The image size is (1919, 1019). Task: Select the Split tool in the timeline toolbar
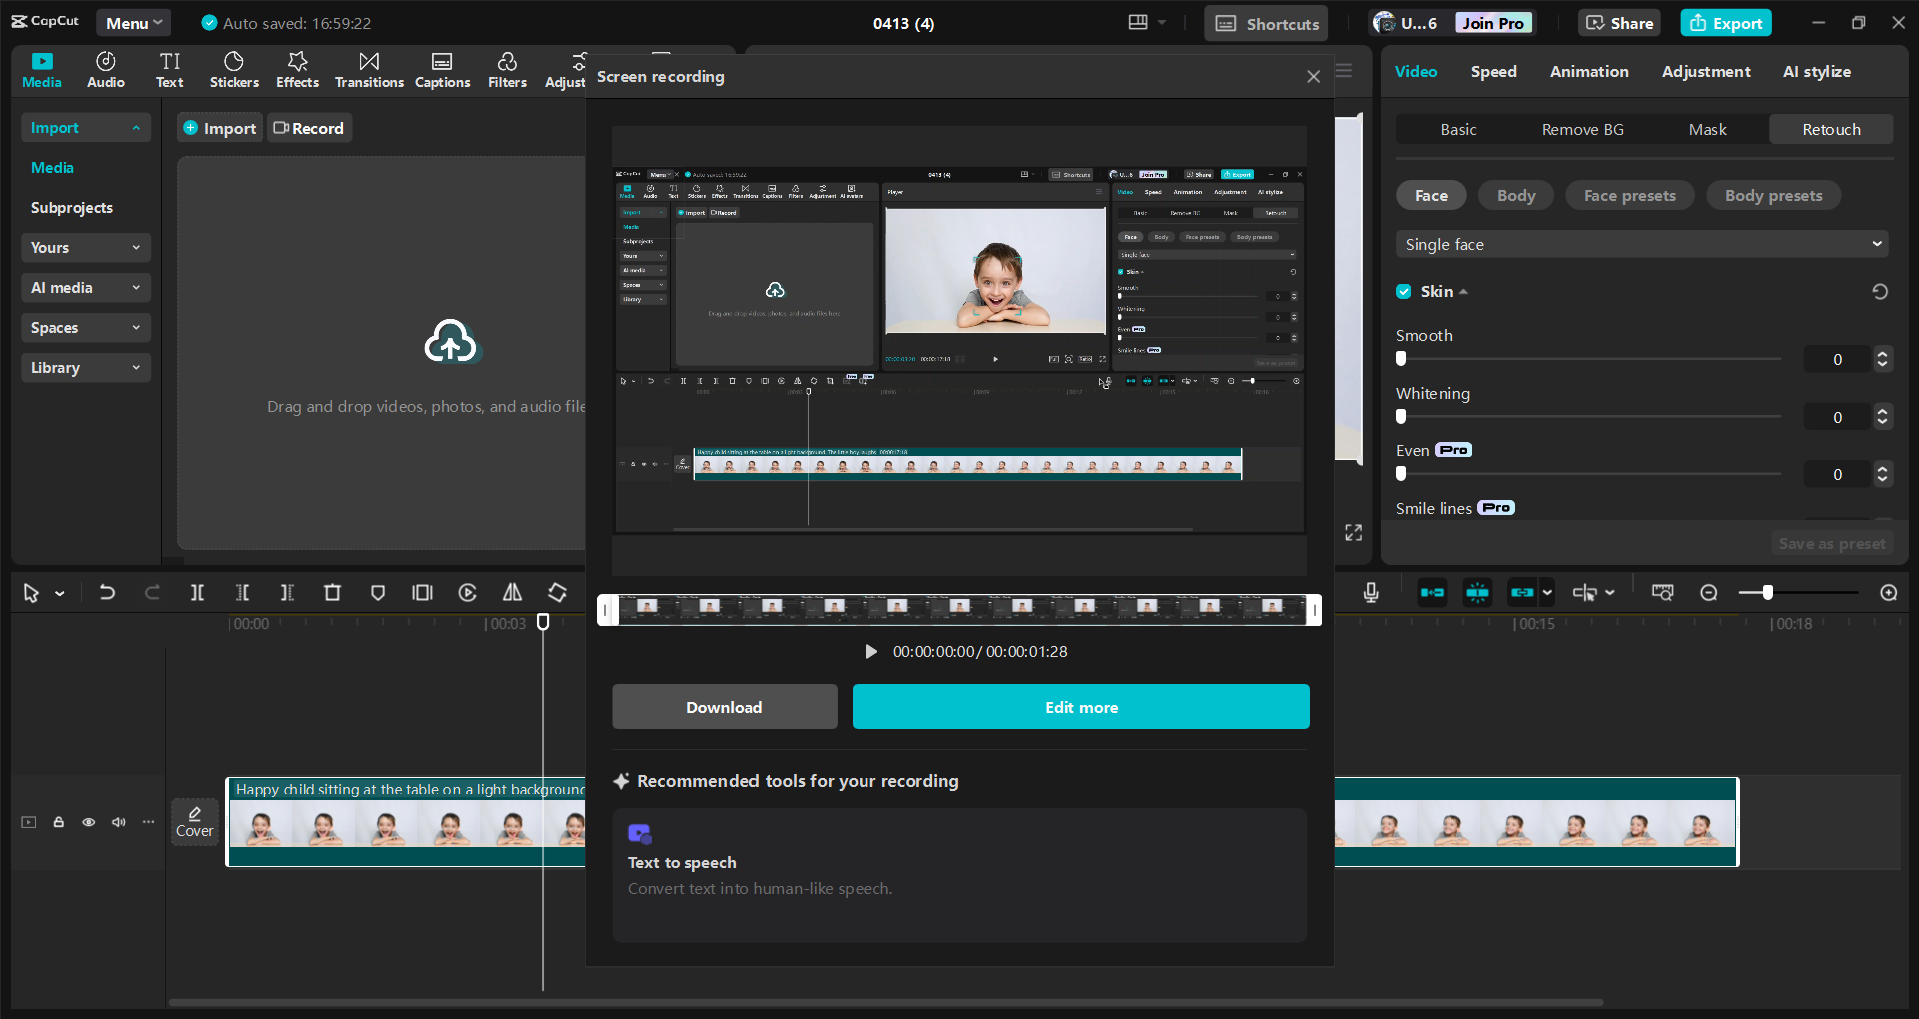pyautogui.click(x=197, y=592)
